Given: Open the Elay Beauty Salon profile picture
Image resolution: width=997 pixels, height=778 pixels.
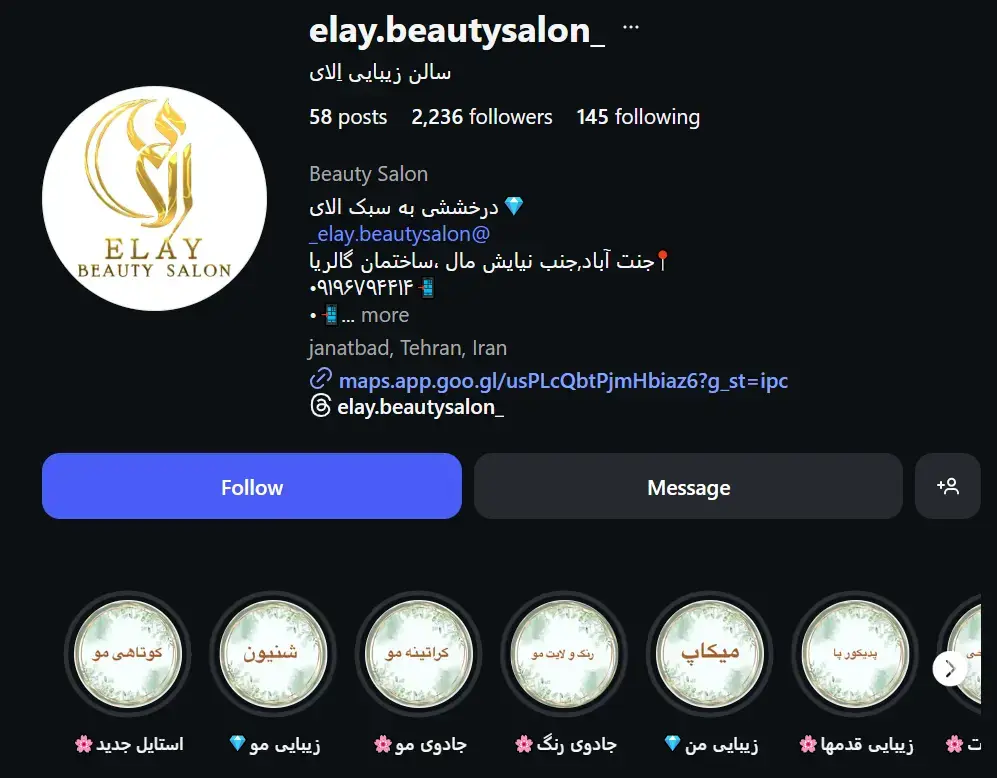Looking at the screenshot, I should (155, 198).
